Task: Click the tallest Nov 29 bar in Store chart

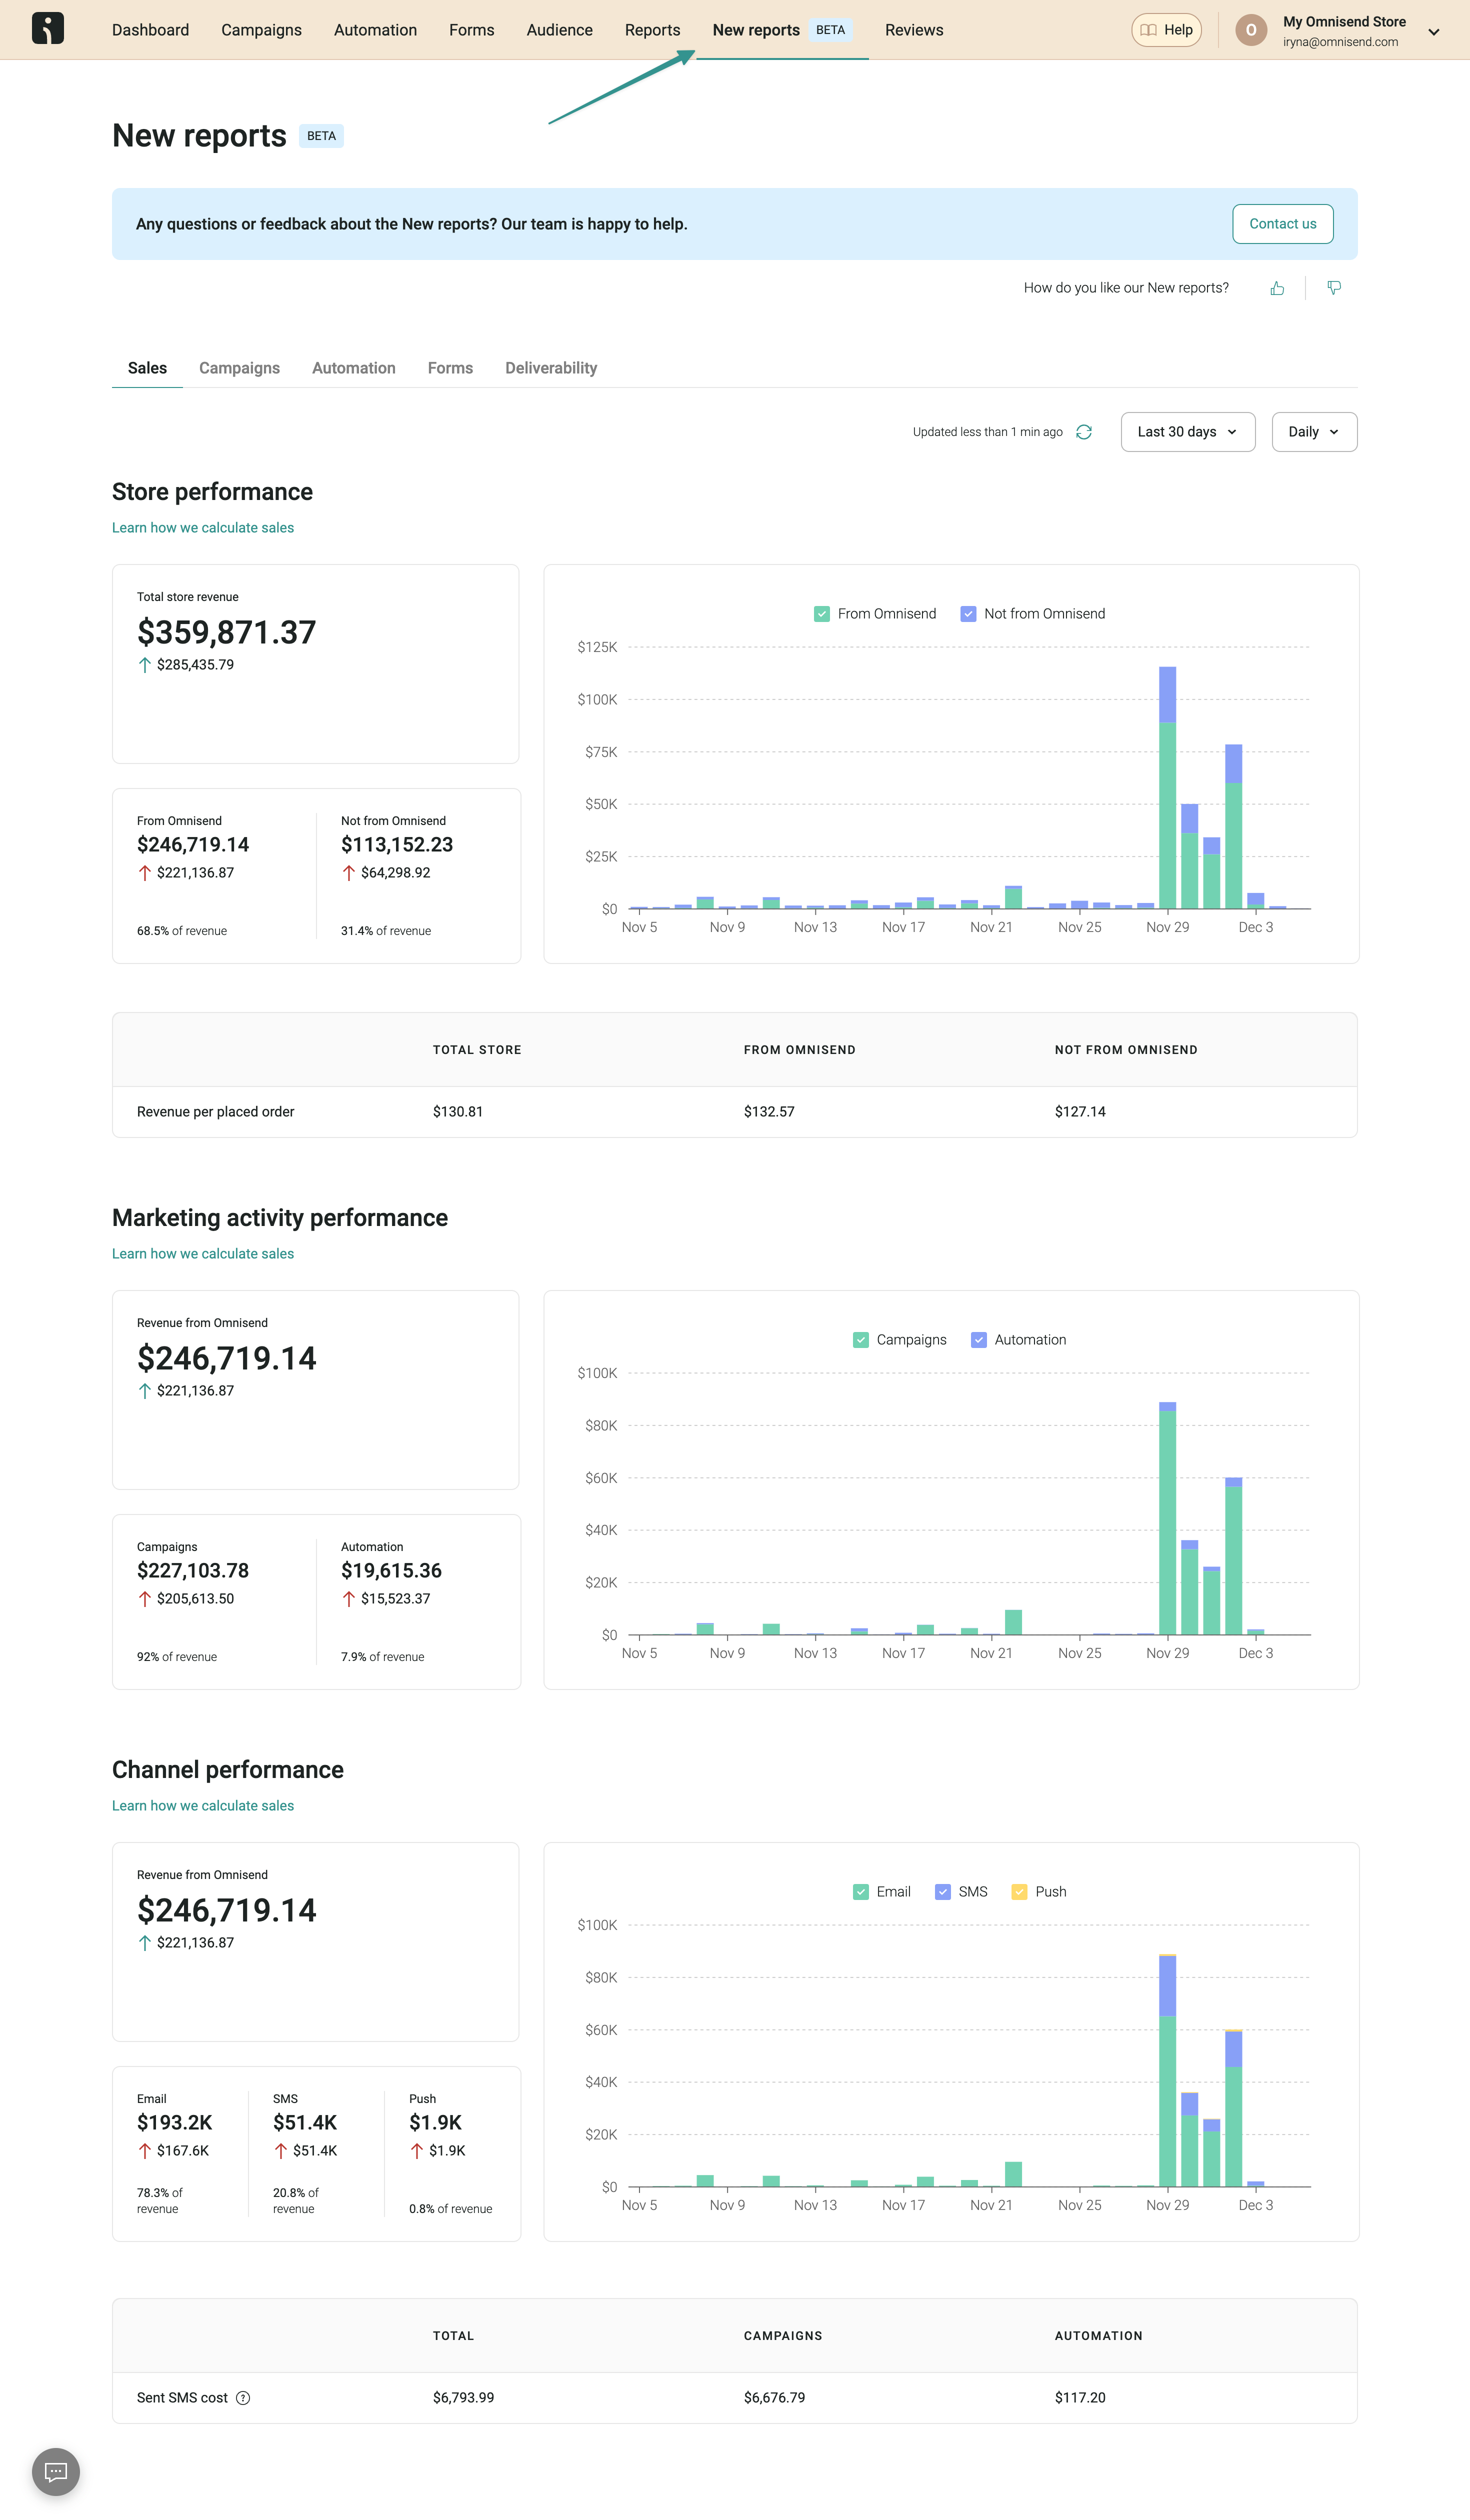Action: (1167, 788)
